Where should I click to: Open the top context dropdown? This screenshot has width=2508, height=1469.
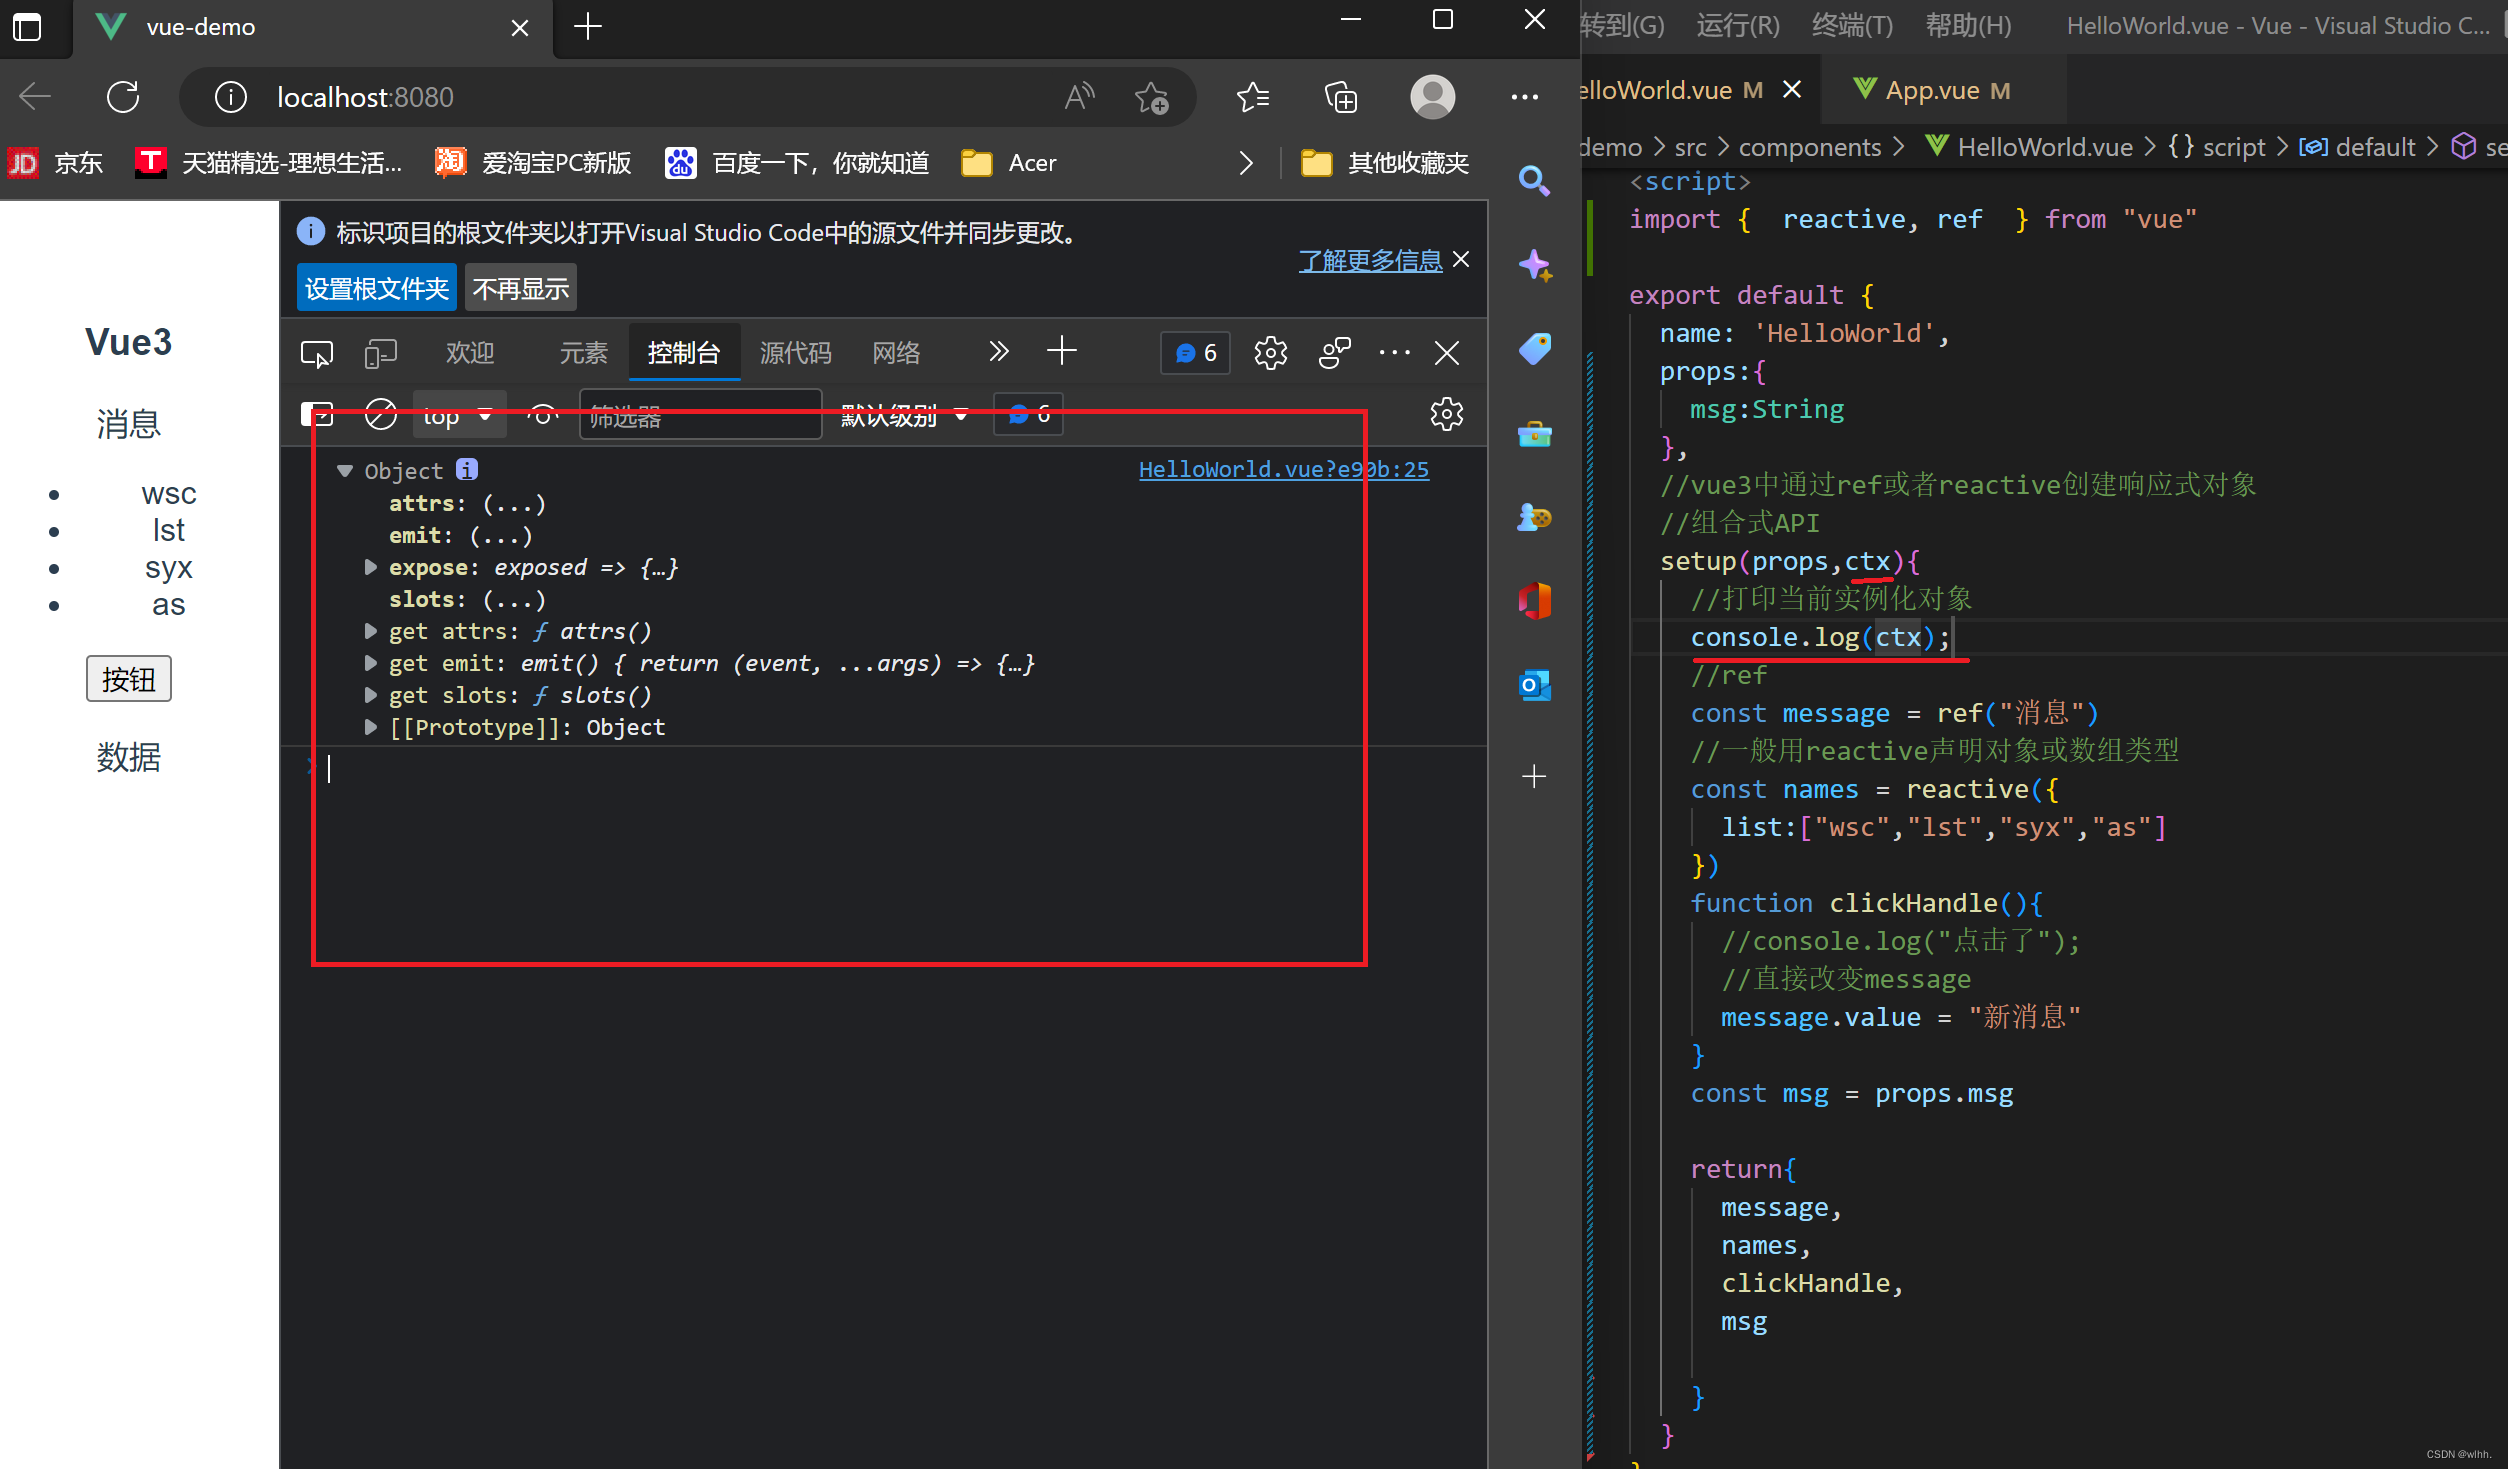(458, 414)
